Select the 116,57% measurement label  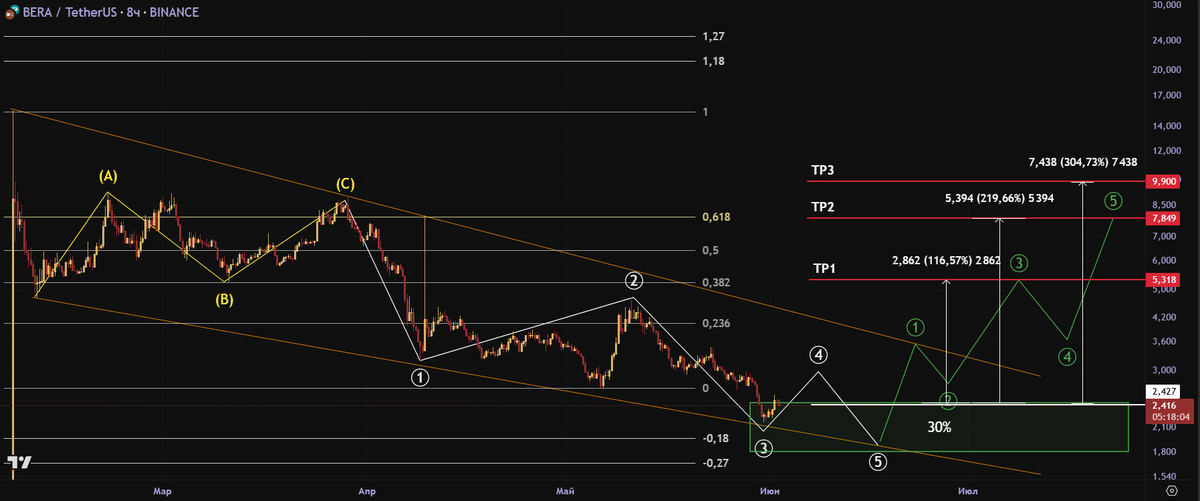947,260
